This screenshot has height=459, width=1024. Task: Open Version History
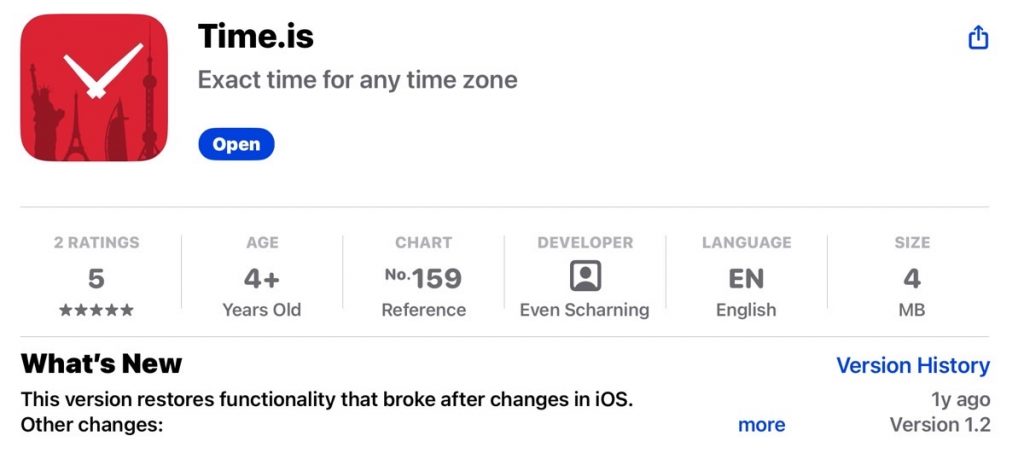(912, 366)
